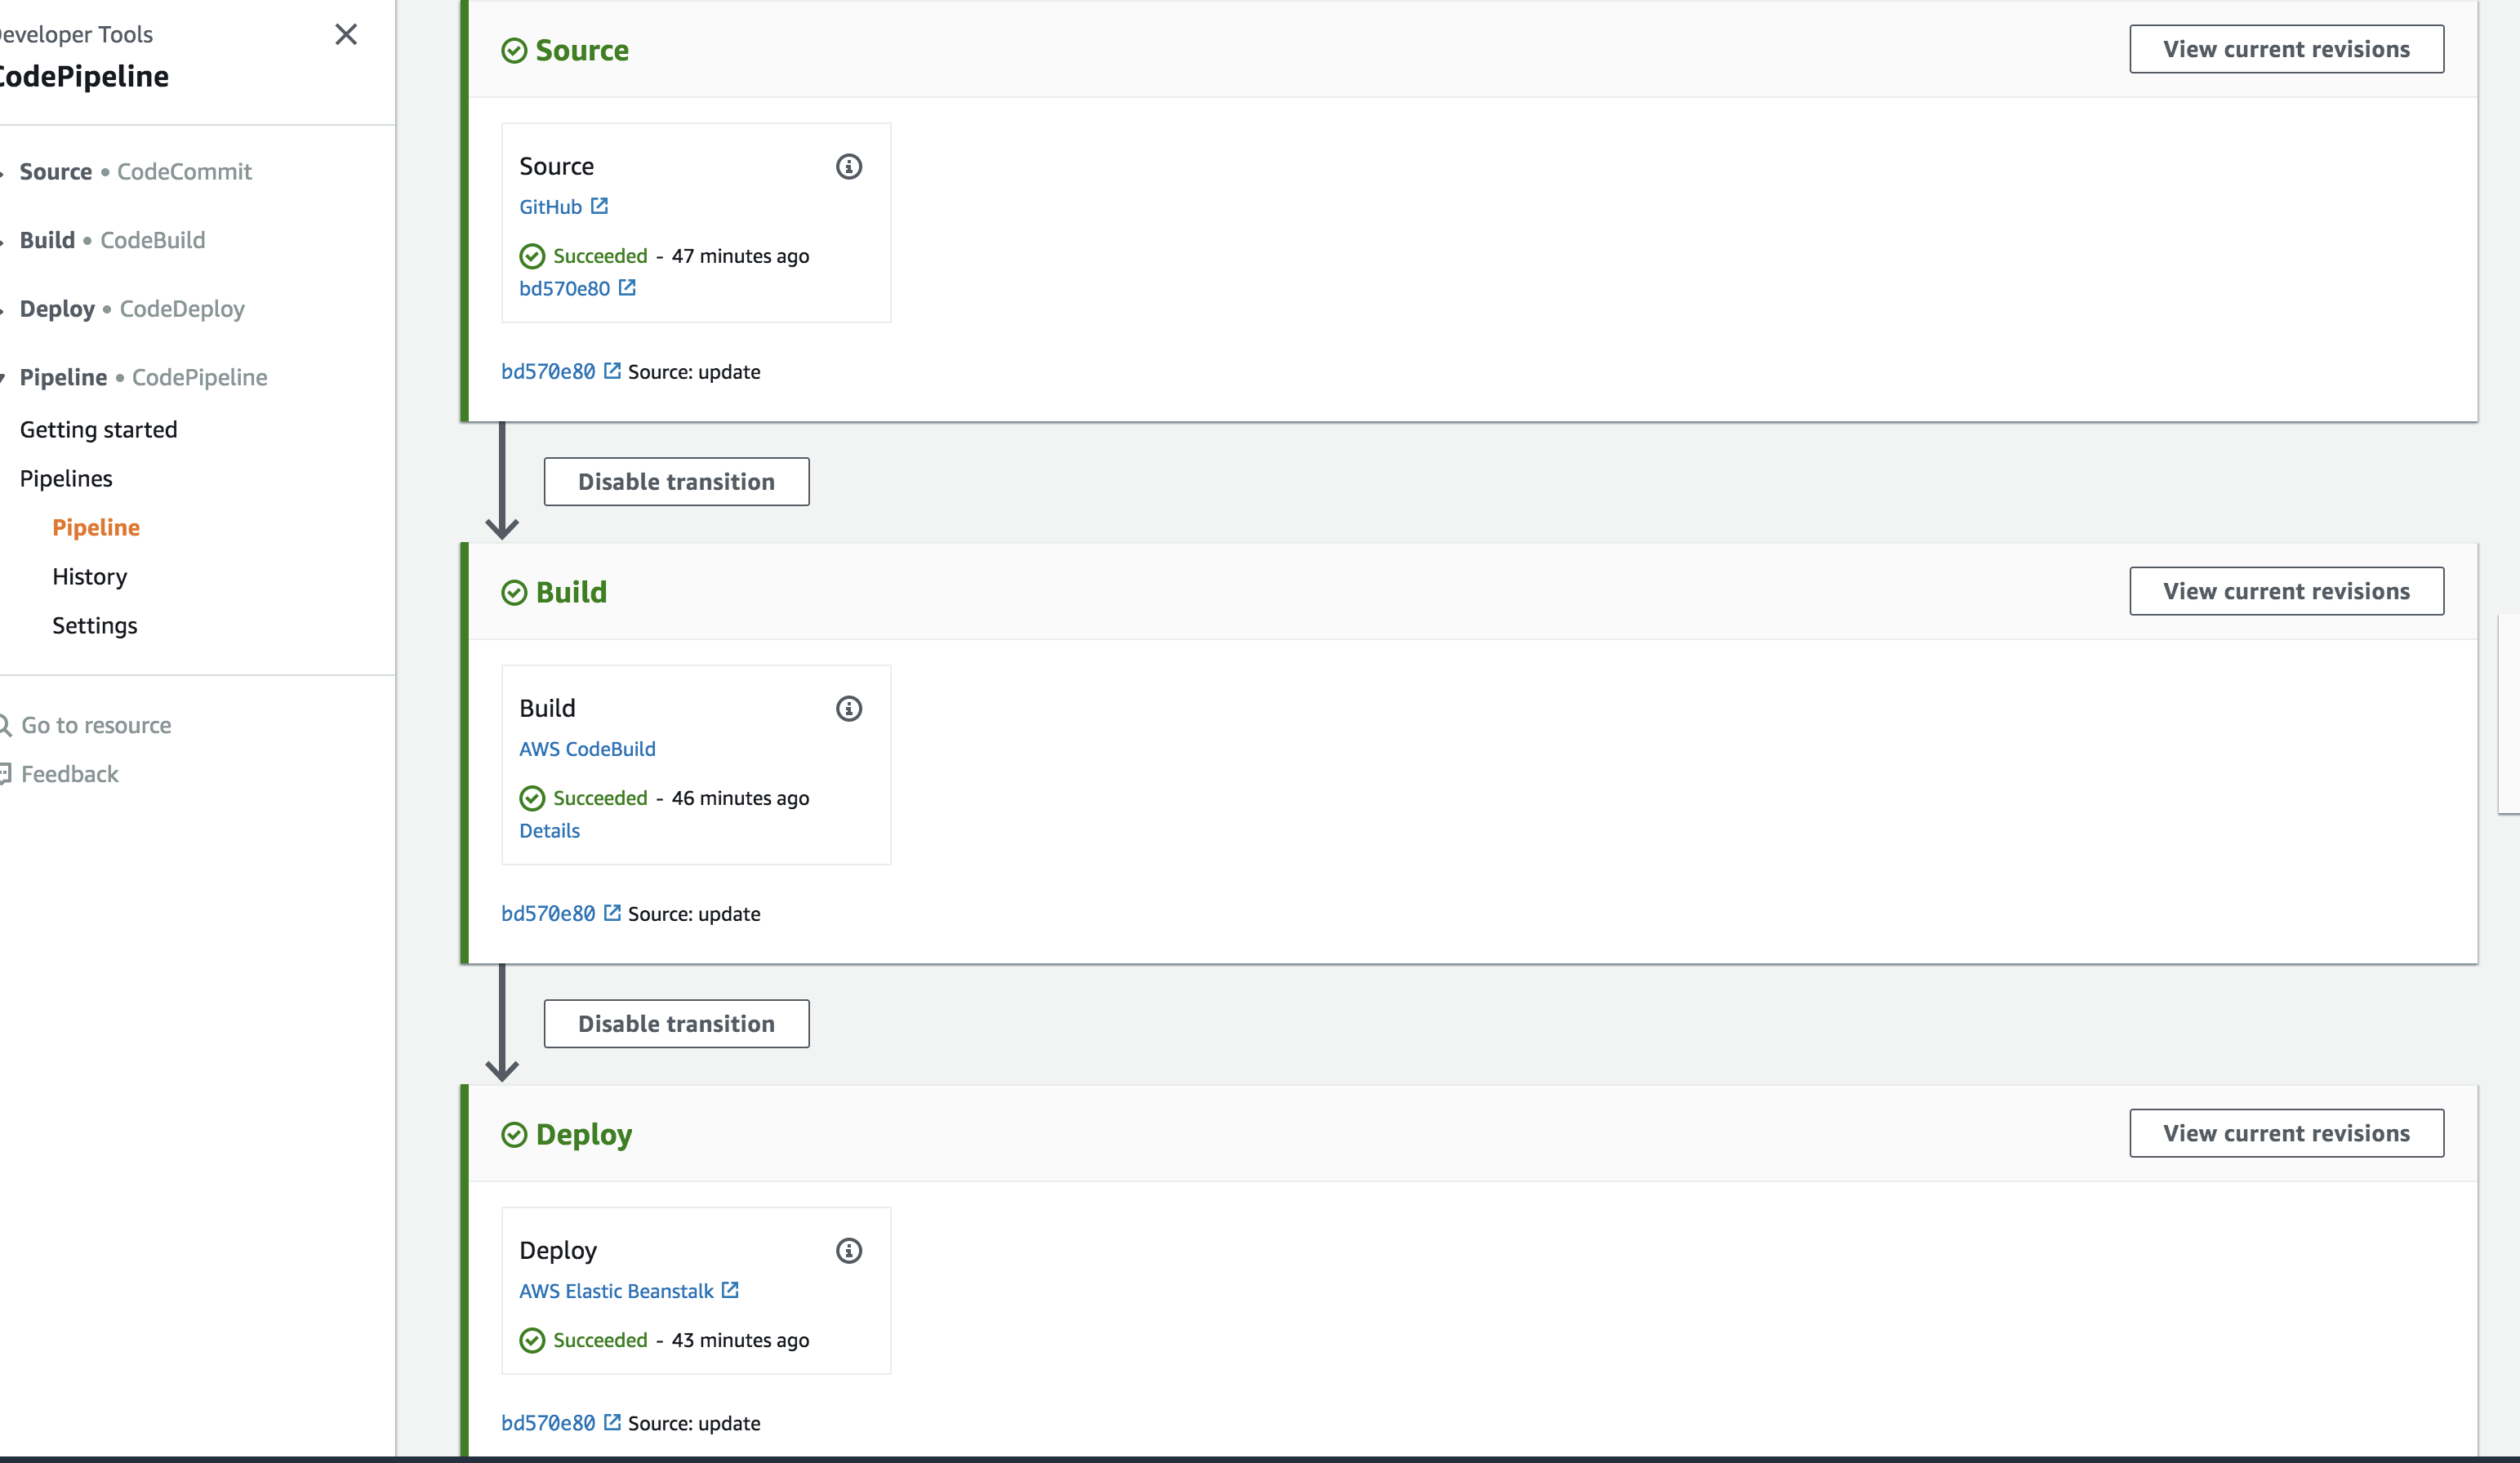Click the green Succeeded checkmark in the Build card
Viewport: 2520px width, 1463px height.
point(532,798)
